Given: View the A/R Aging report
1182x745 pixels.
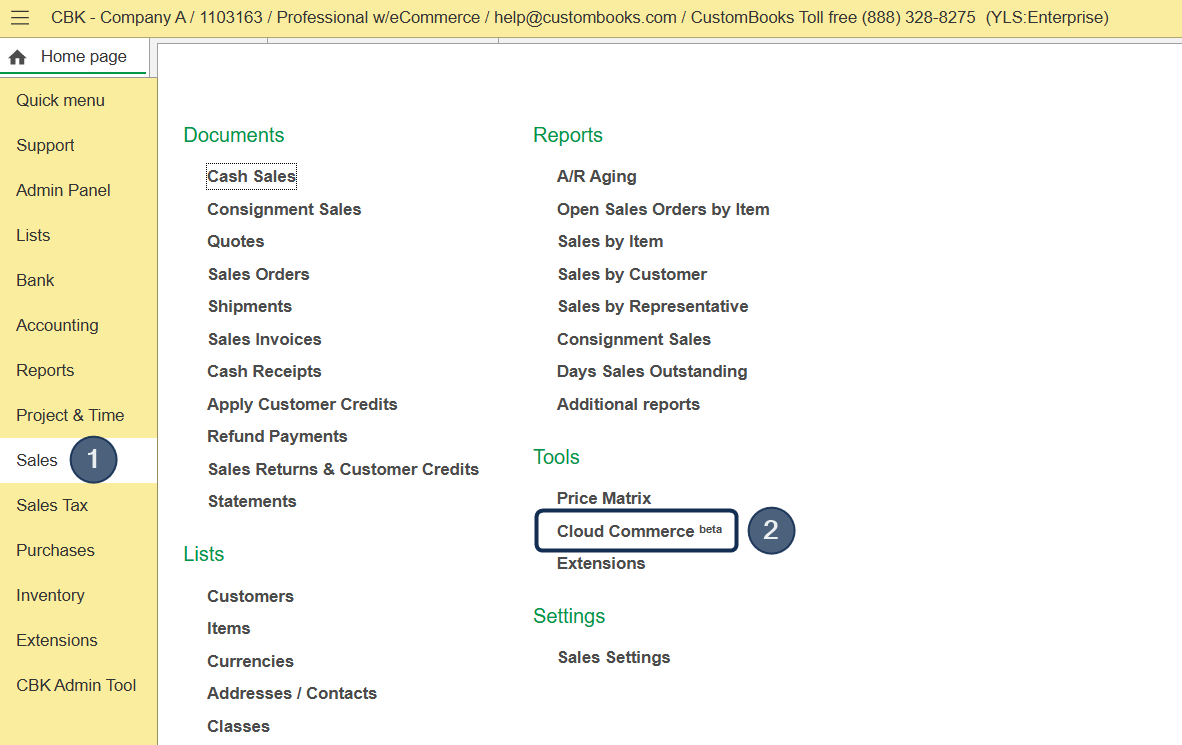Looking at the screenshot, I should coord(596,176).
